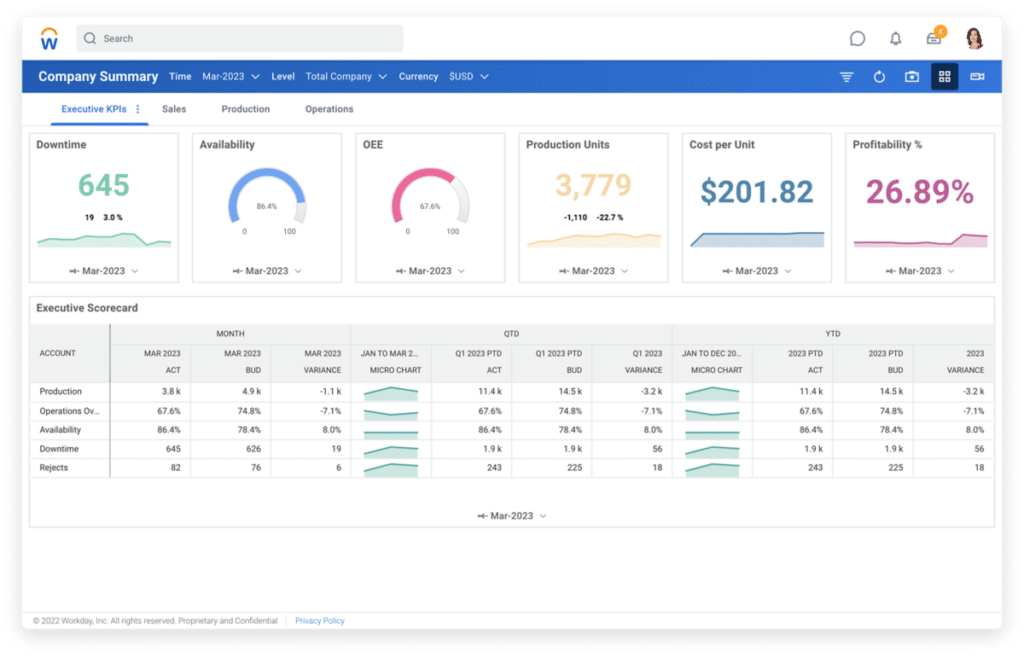
Task: Click the user profile avatar
Action: pos(974,39)
